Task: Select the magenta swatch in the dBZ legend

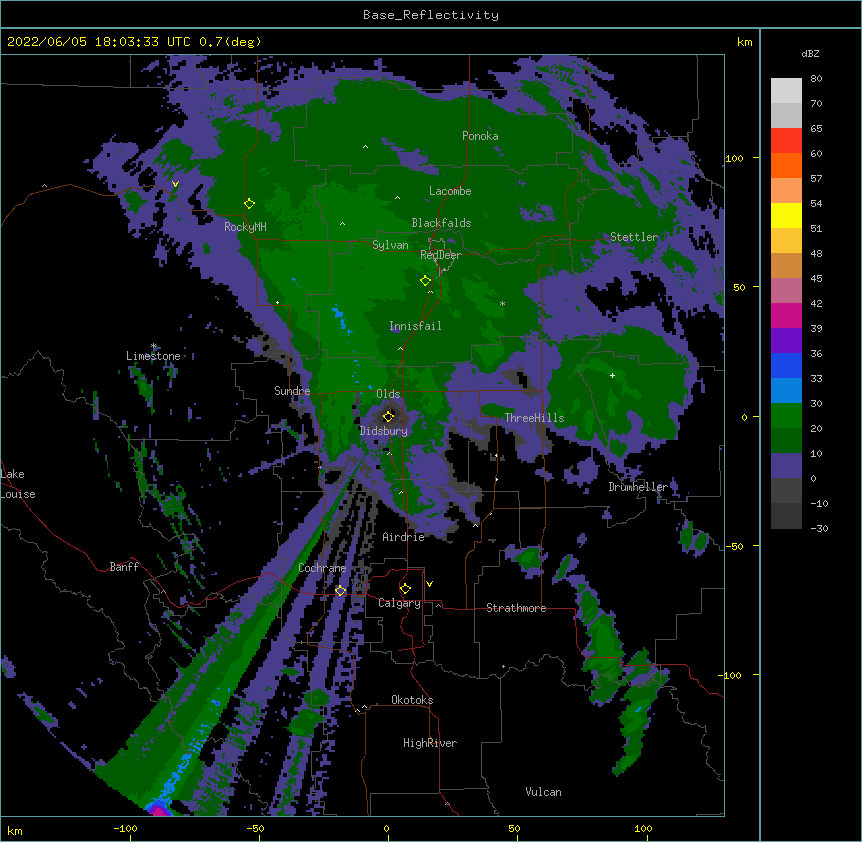Action: (x=786, y=315)
